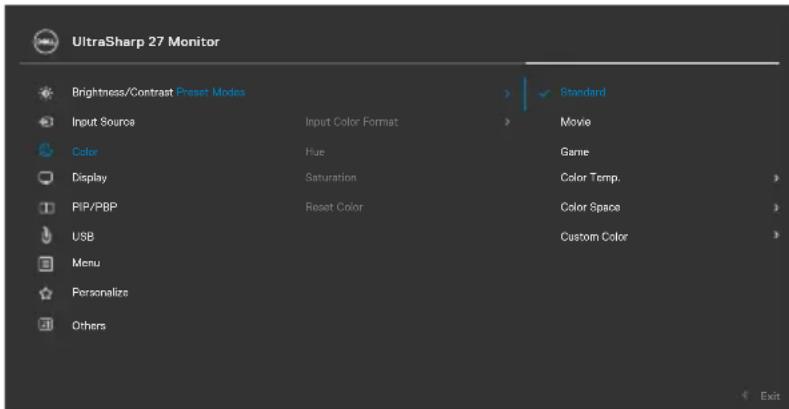This screenshot has height=409, width=789.
Task: Open the Menu settings entry
Action: tap(86, 263)
